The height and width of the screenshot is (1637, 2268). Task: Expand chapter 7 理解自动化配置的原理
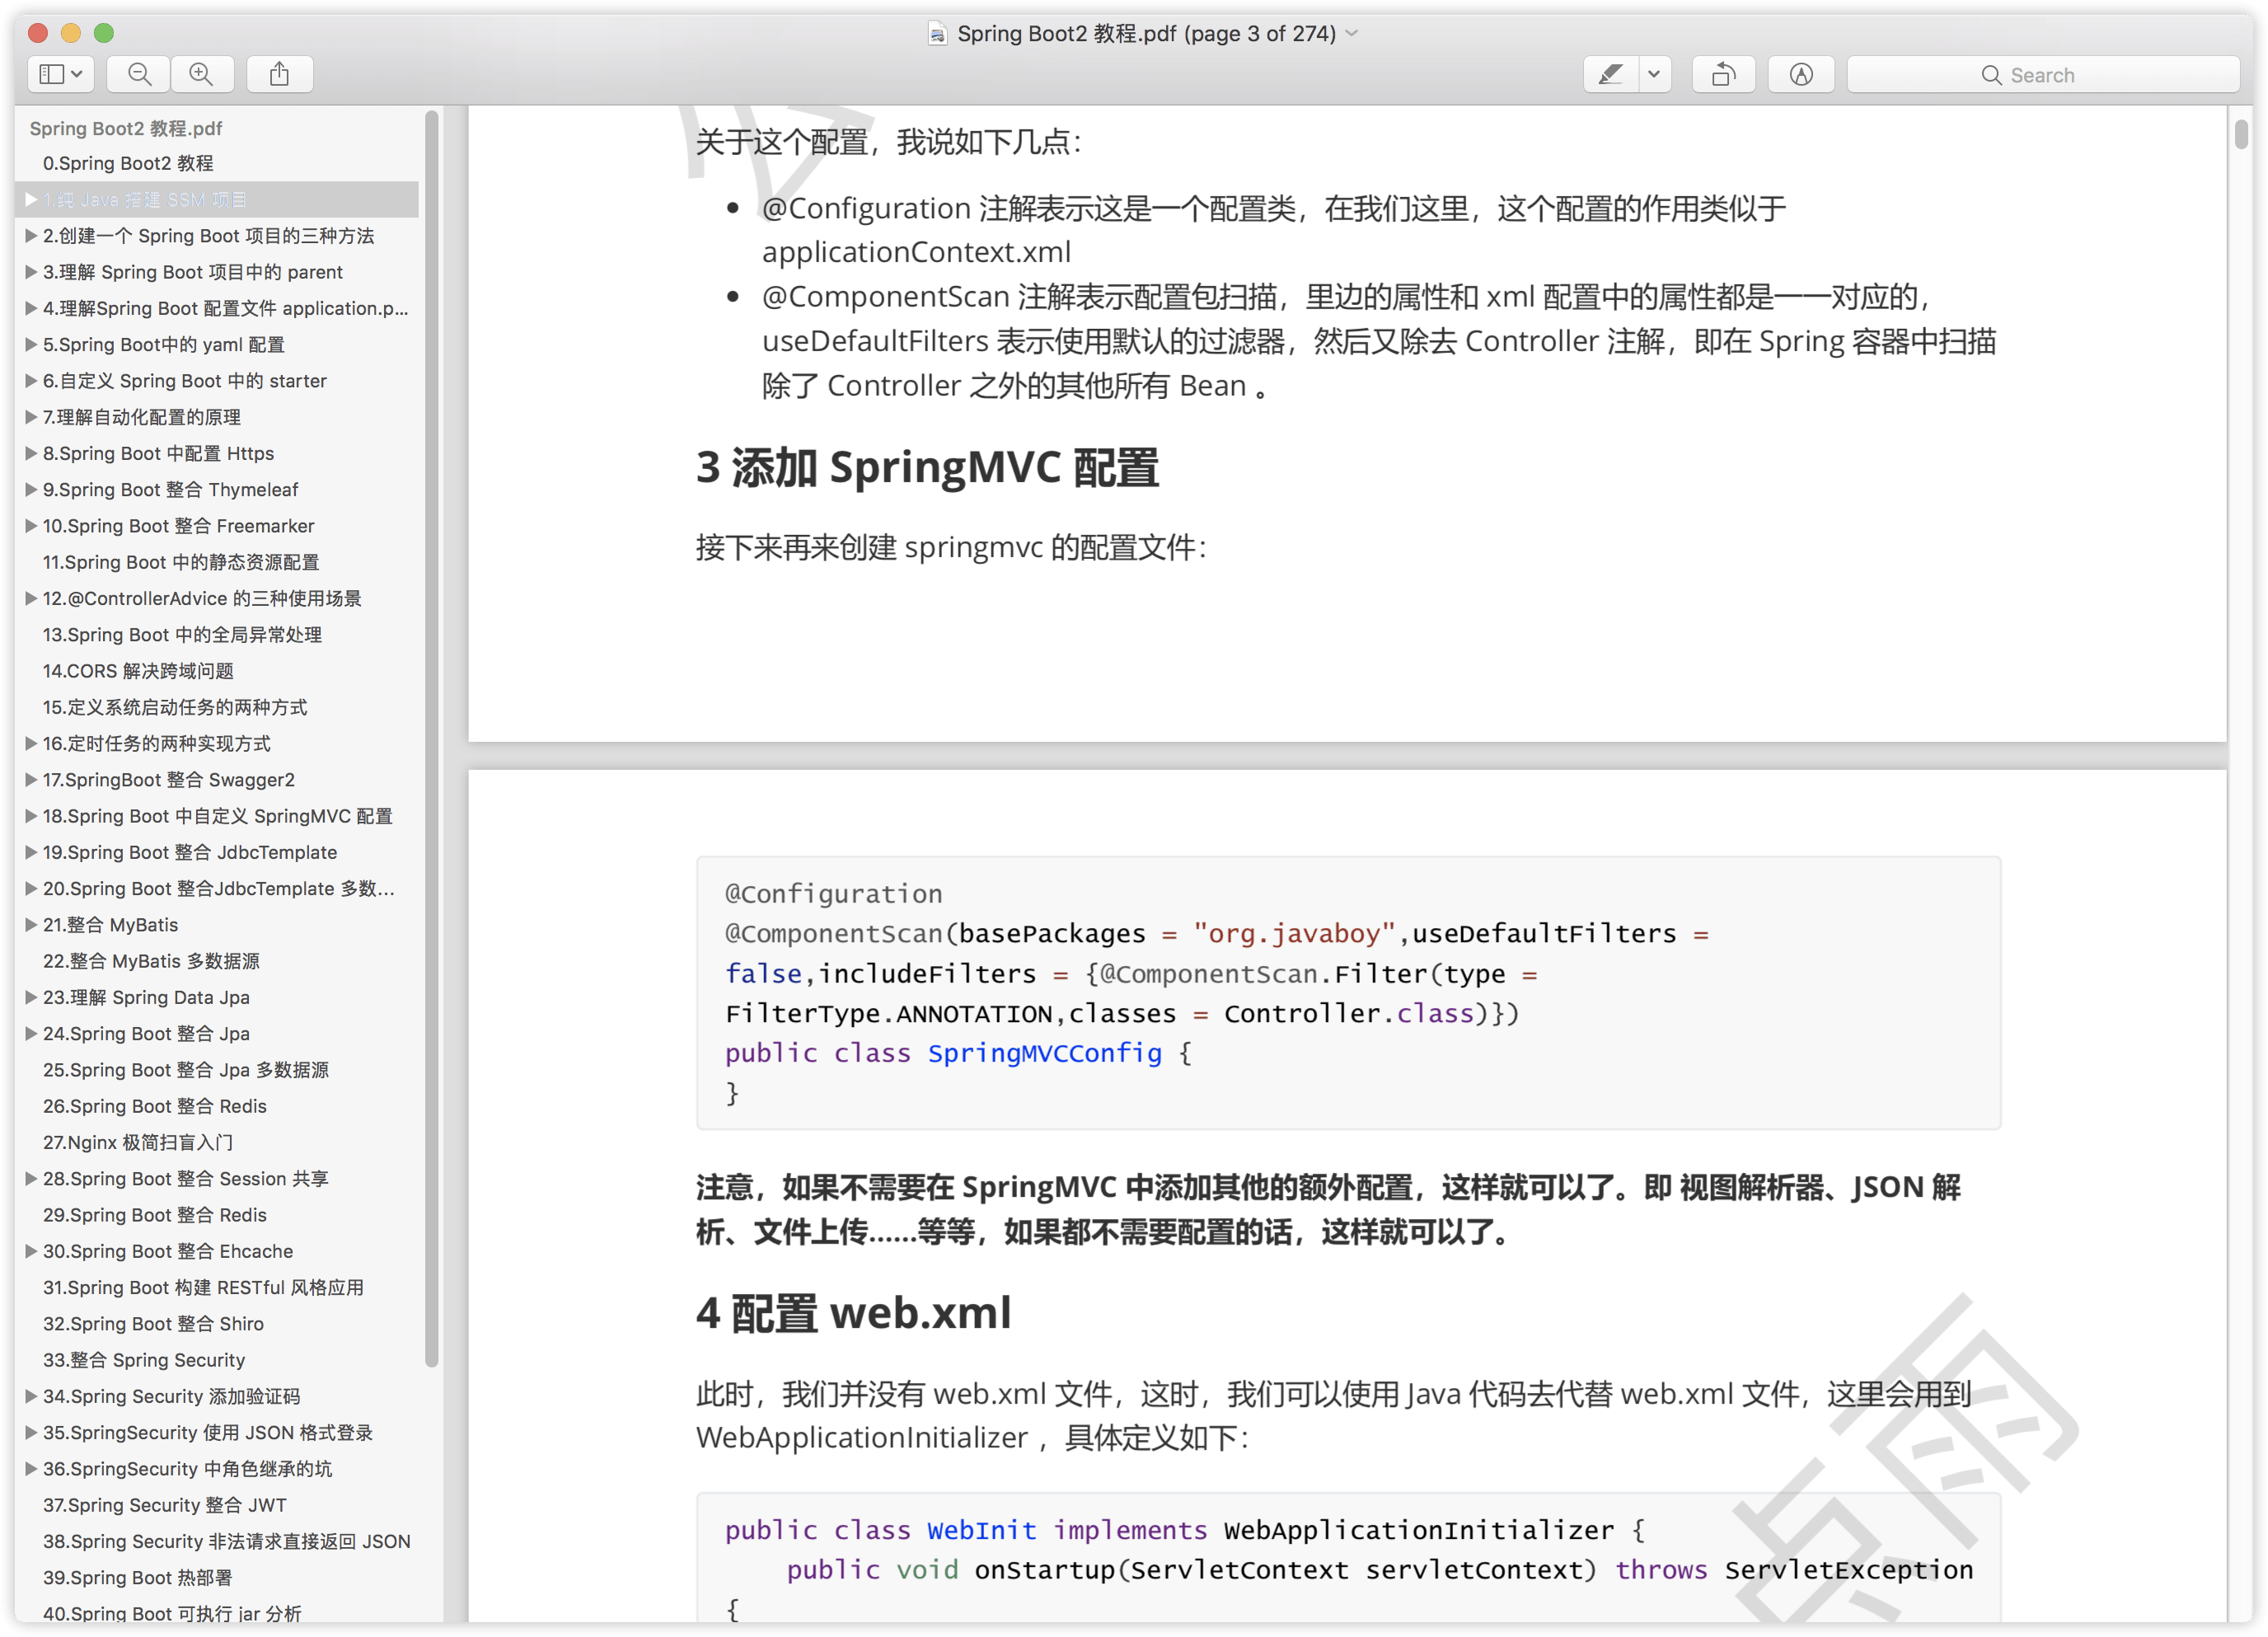[x=31, y=417]
